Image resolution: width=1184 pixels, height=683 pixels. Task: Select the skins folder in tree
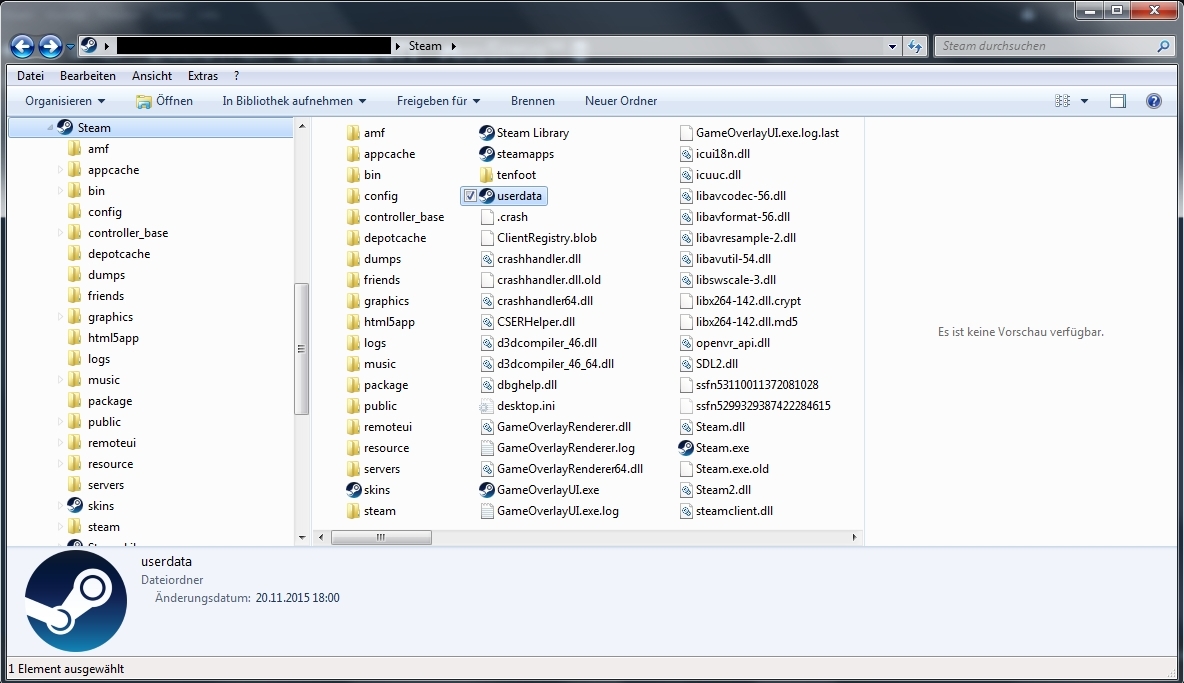point(100,506)
